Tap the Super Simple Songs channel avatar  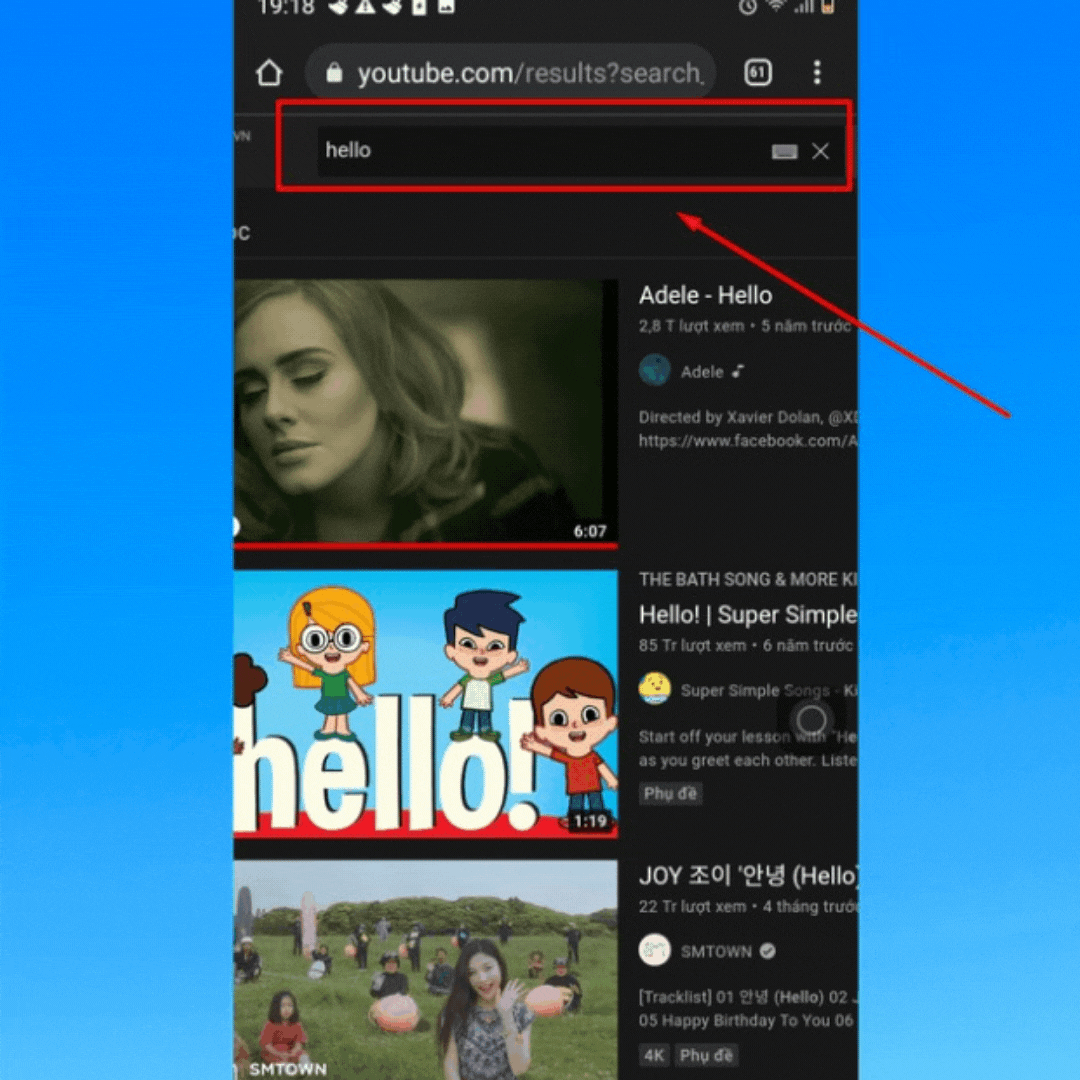pos(654,689)
